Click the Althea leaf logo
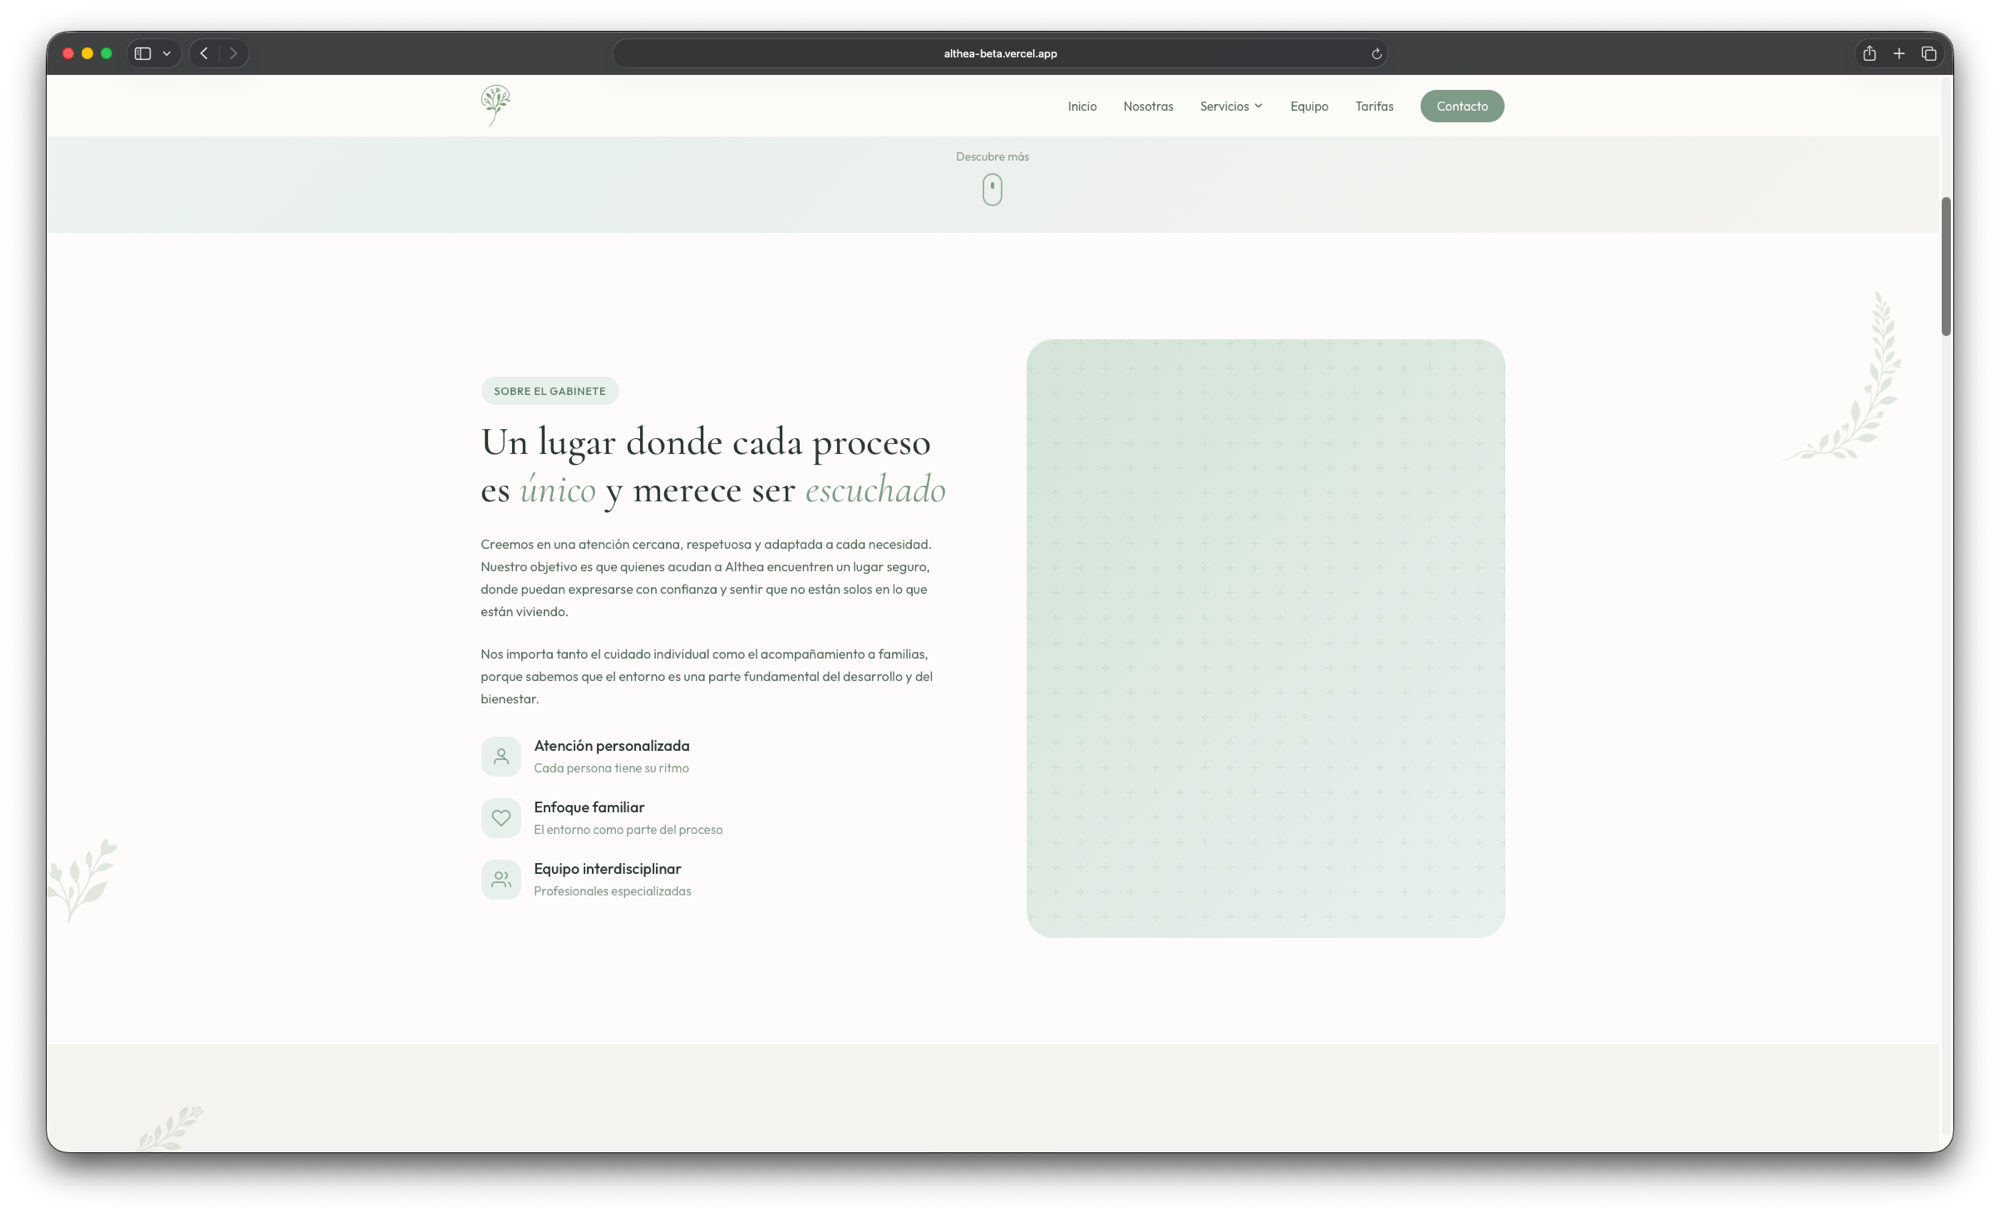 495,105
